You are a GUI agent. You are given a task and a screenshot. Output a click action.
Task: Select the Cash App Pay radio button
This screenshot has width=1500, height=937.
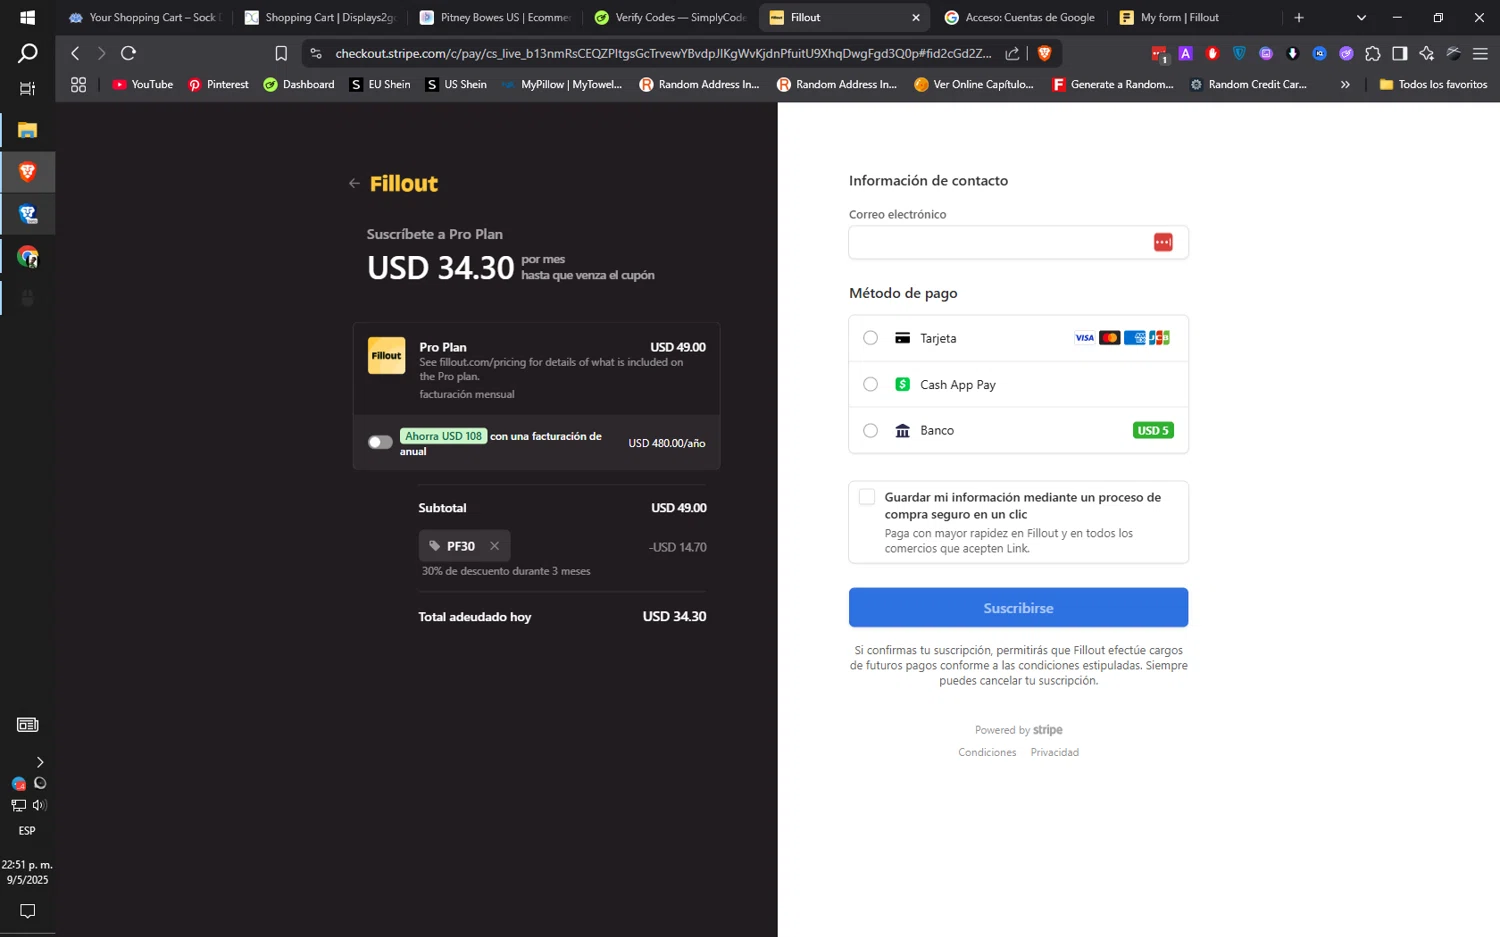[x=870, y=384]
